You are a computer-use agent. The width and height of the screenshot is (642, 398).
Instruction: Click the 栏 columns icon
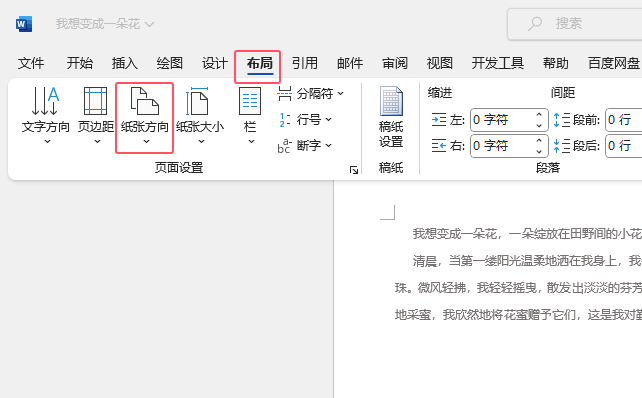(x=250, y=101)
